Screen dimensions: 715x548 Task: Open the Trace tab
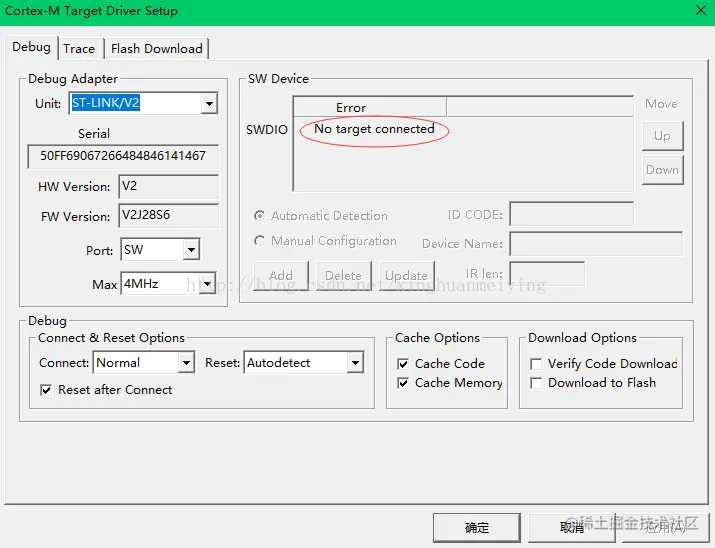[x=79, y=49]
